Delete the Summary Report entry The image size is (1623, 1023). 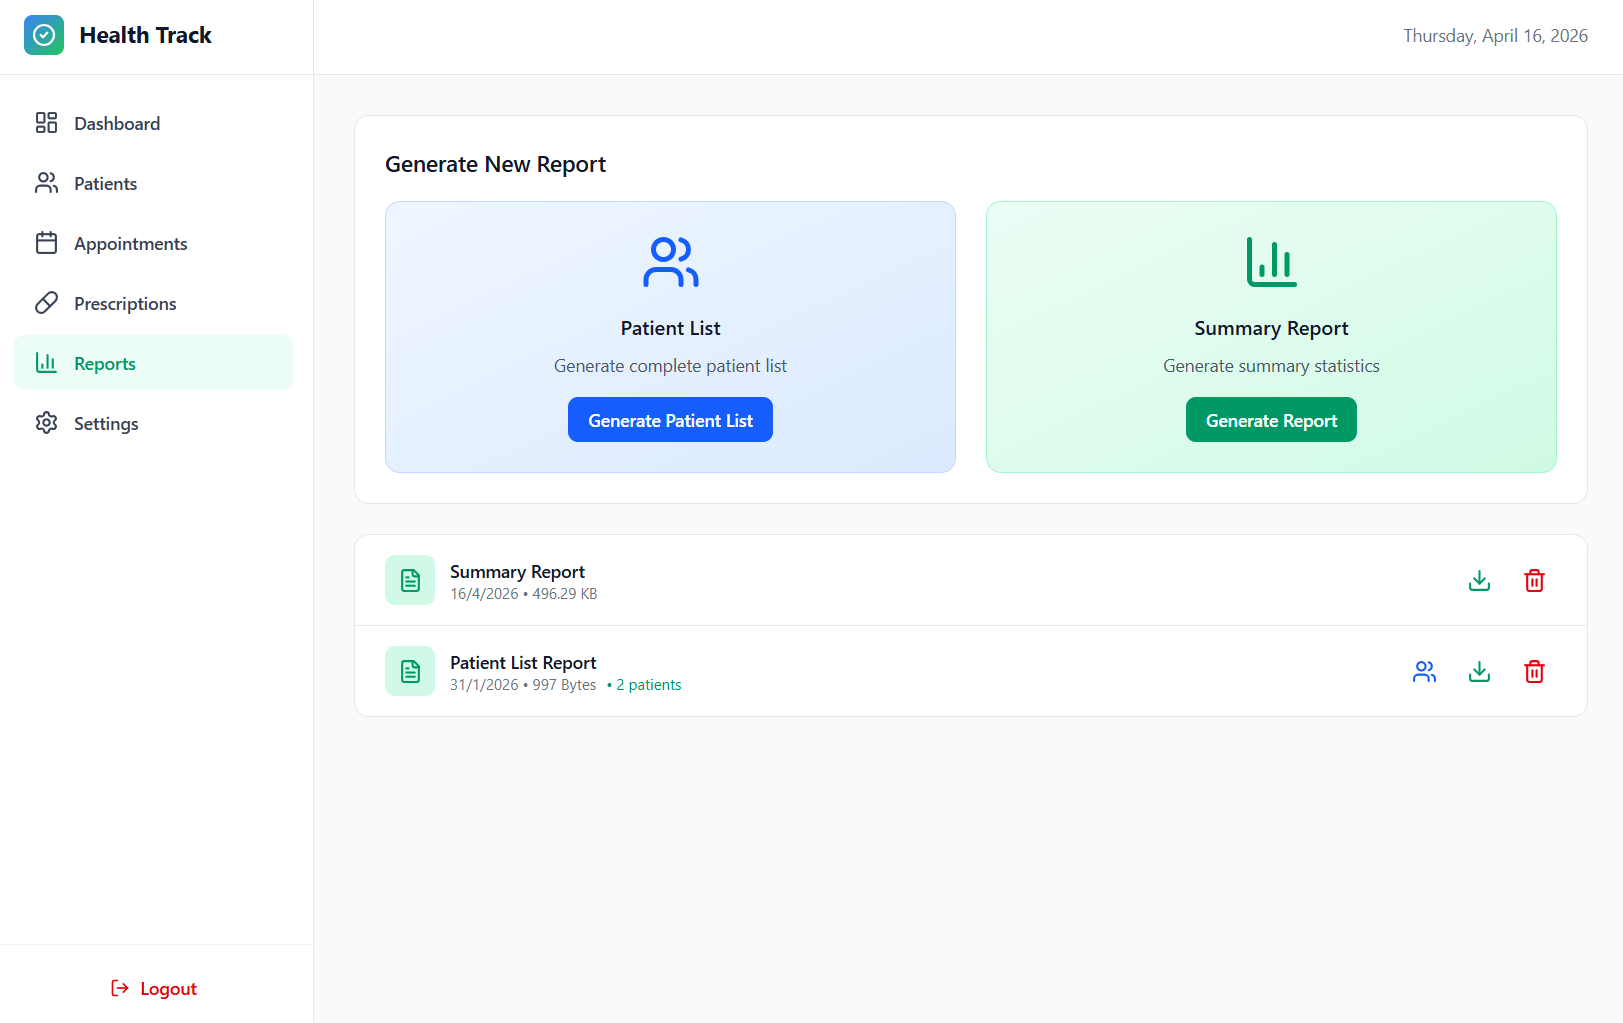pyautogui.click(x=1534, y=581)
